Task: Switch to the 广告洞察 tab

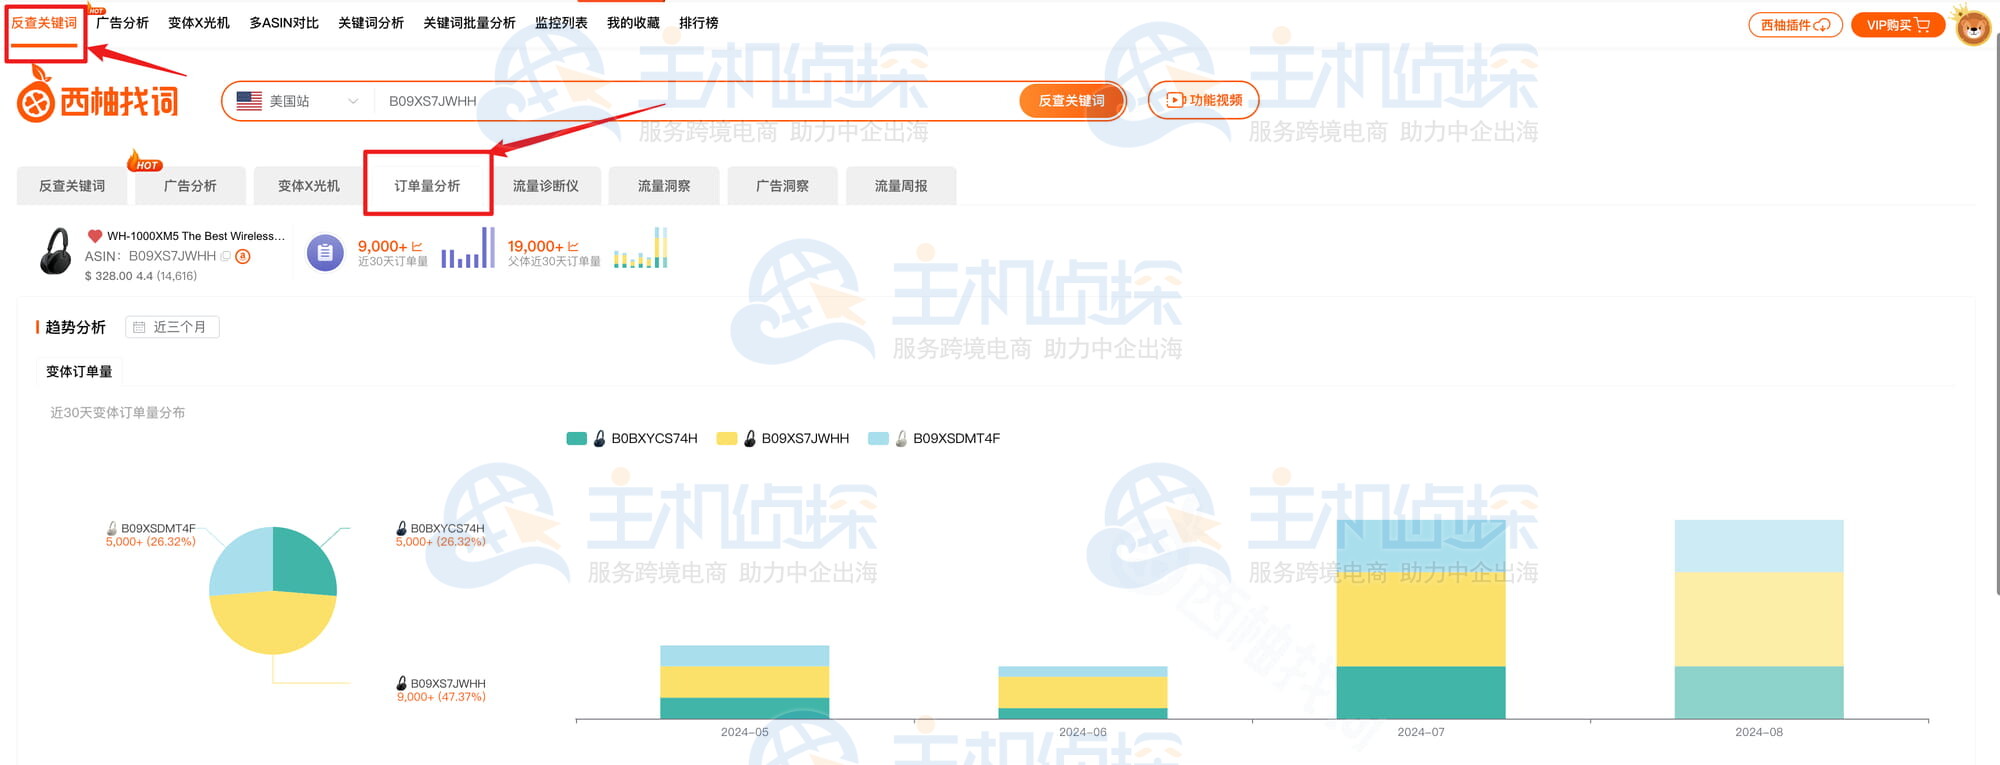Action: 783,186
